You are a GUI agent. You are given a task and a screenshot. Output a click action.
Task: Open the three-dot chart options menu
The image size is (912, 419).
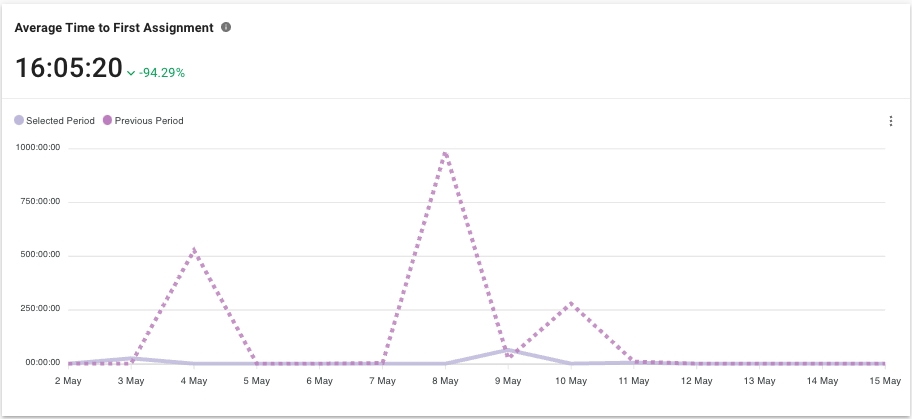tap(890, 121)
